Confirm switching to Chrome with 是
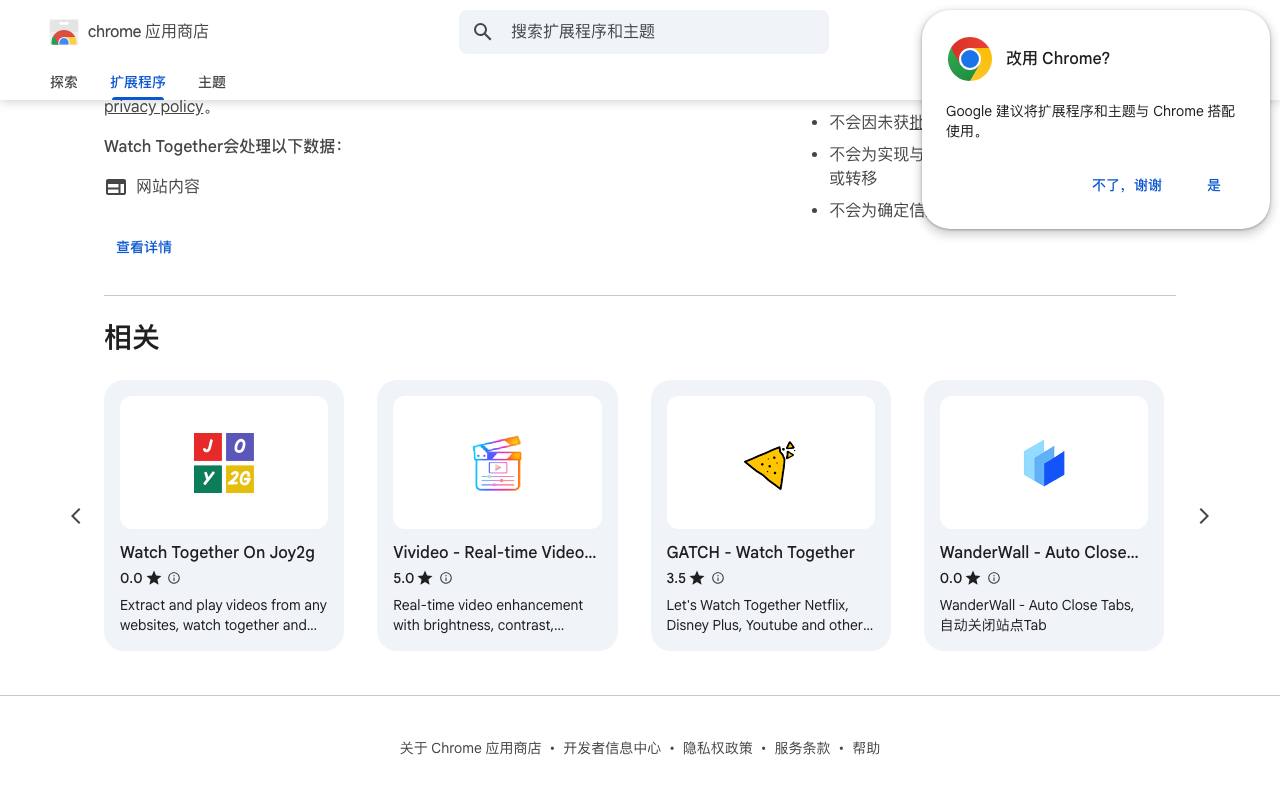The height and width of the screenshot is (800, 1280). [x=1214, y=185]
